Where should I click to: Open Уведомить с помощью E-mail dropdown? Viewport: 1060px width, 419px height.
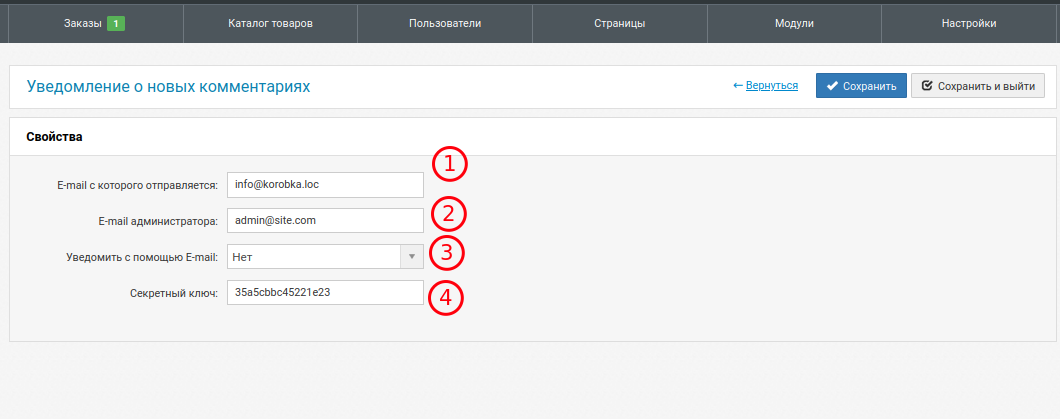[325, 257]
